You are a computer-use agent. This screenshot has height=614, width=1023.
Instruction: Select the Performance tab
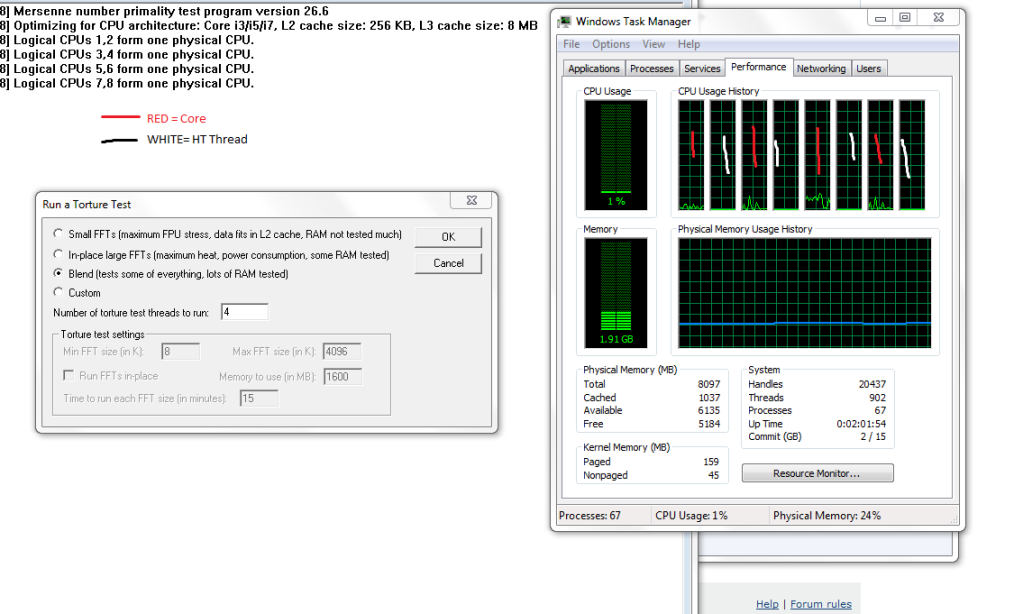[x=758, y=67]
